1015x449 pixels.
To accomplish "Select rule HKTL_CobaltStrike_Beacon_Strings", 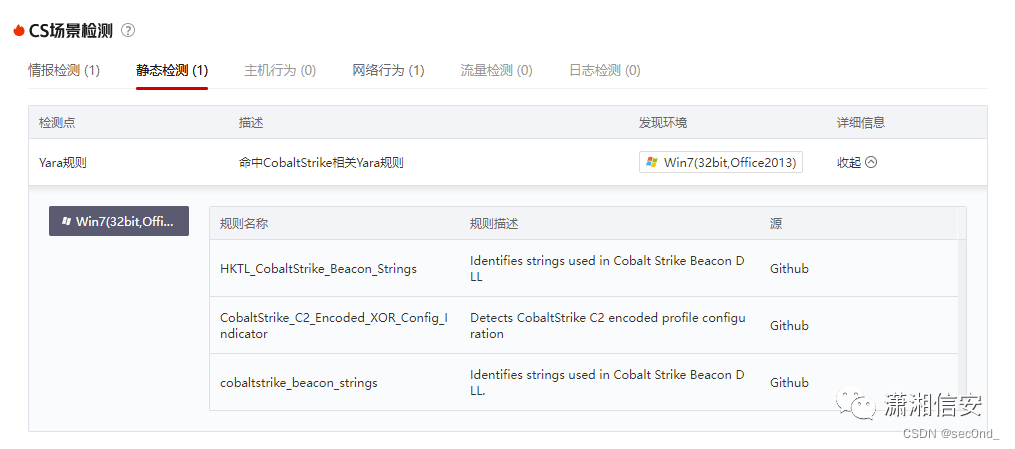I will [318, 268].
